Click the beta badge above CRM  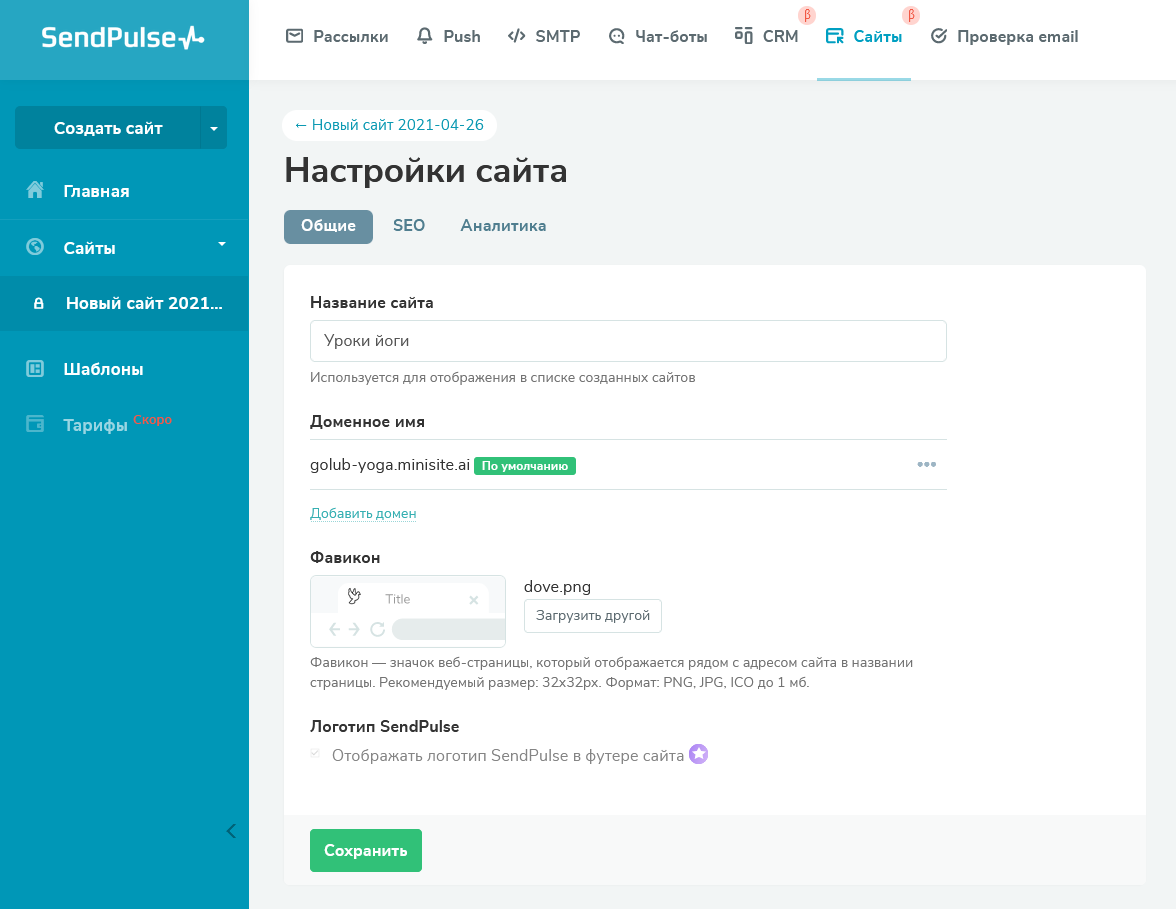coord(807,14)
